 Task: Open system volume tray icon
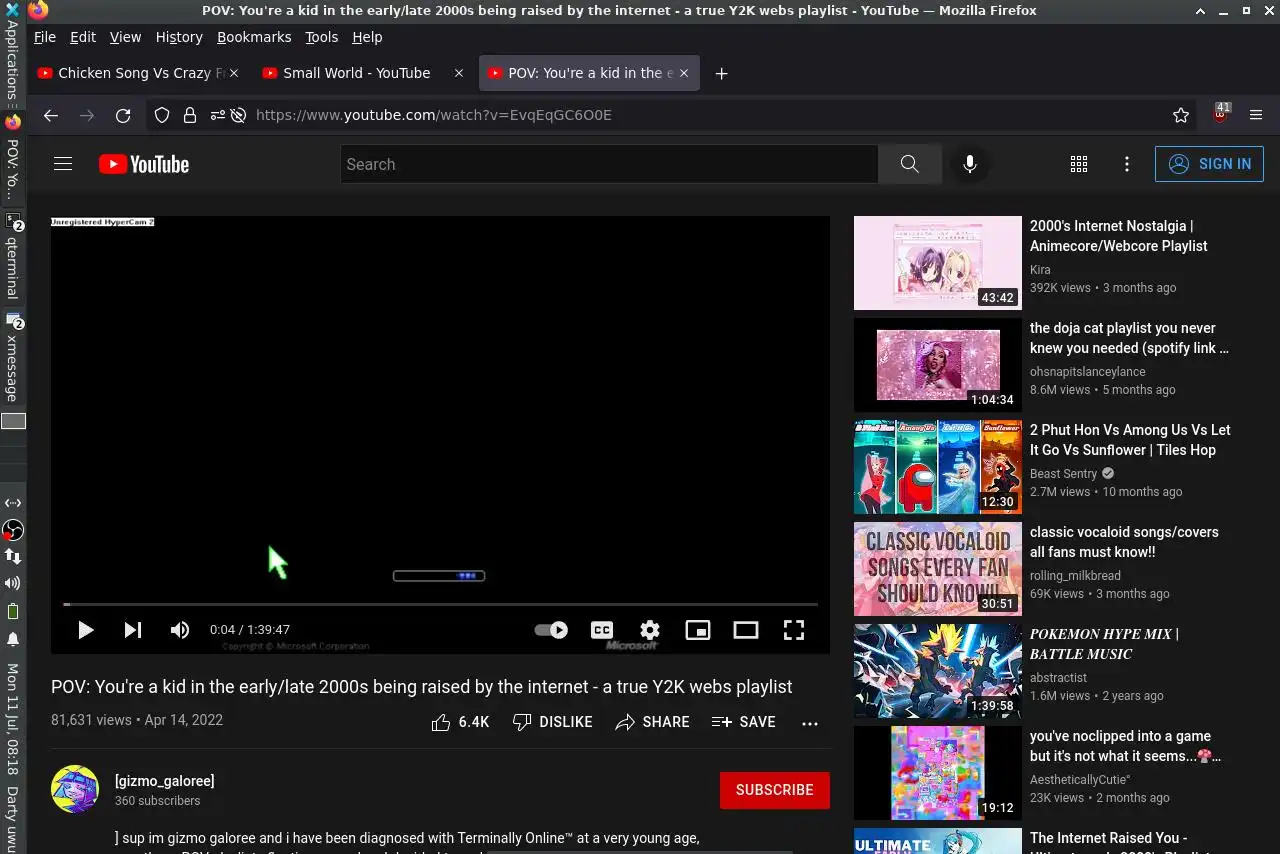pyautogui.click(x=13, y=583)
